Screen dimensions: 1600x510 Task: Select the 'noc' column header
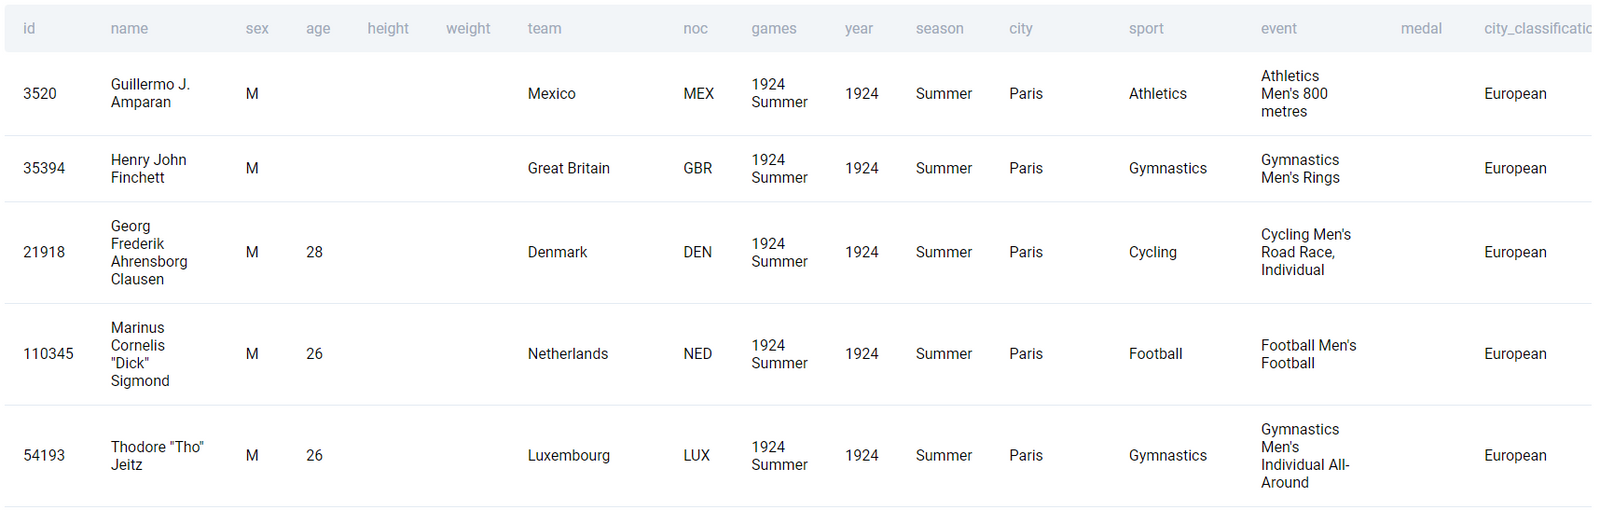[x=695, y=28]
